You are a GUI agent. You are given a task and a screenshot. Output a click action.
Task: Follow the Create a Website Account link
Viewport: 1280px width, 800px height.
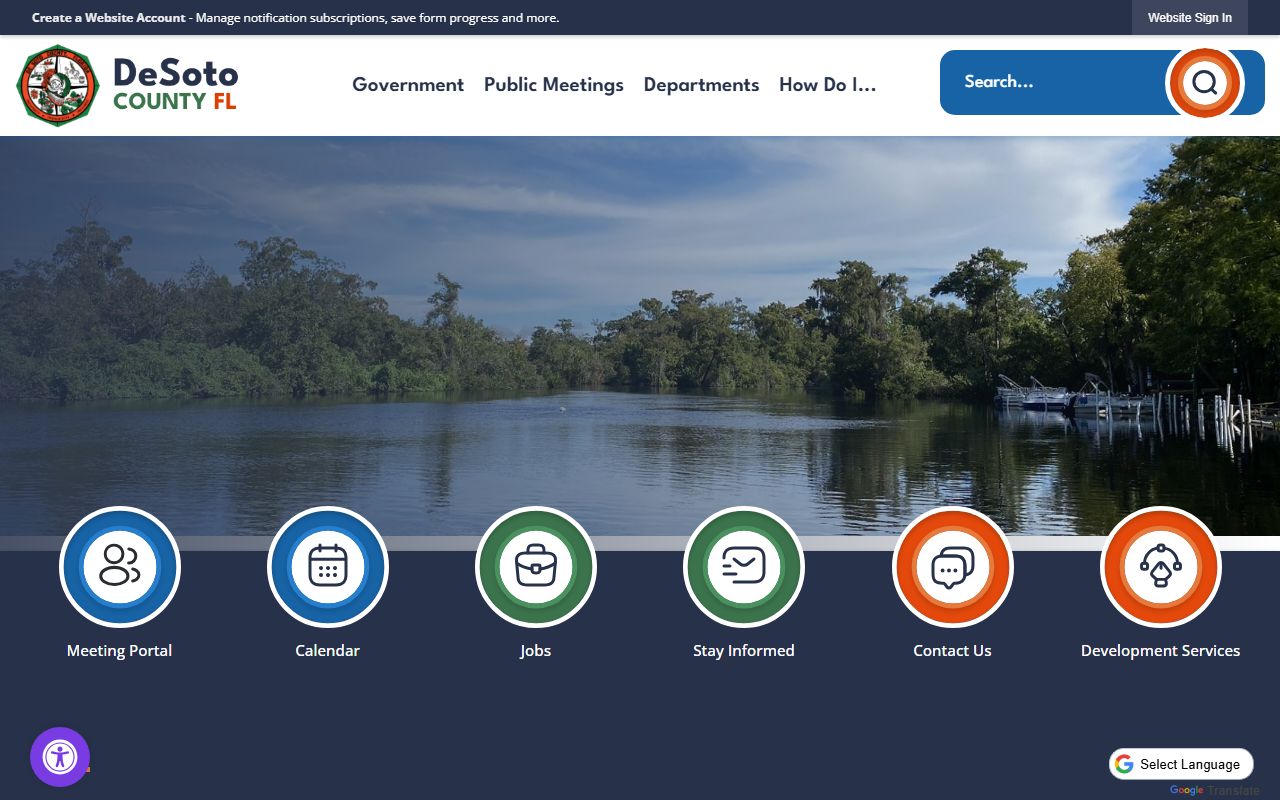click(109, 18)
